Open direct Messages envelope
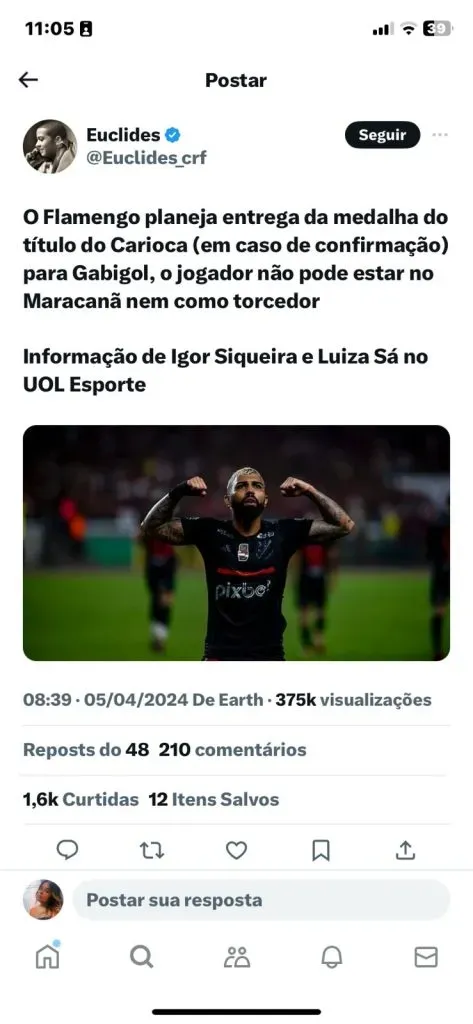 click(x=426, y=957)
